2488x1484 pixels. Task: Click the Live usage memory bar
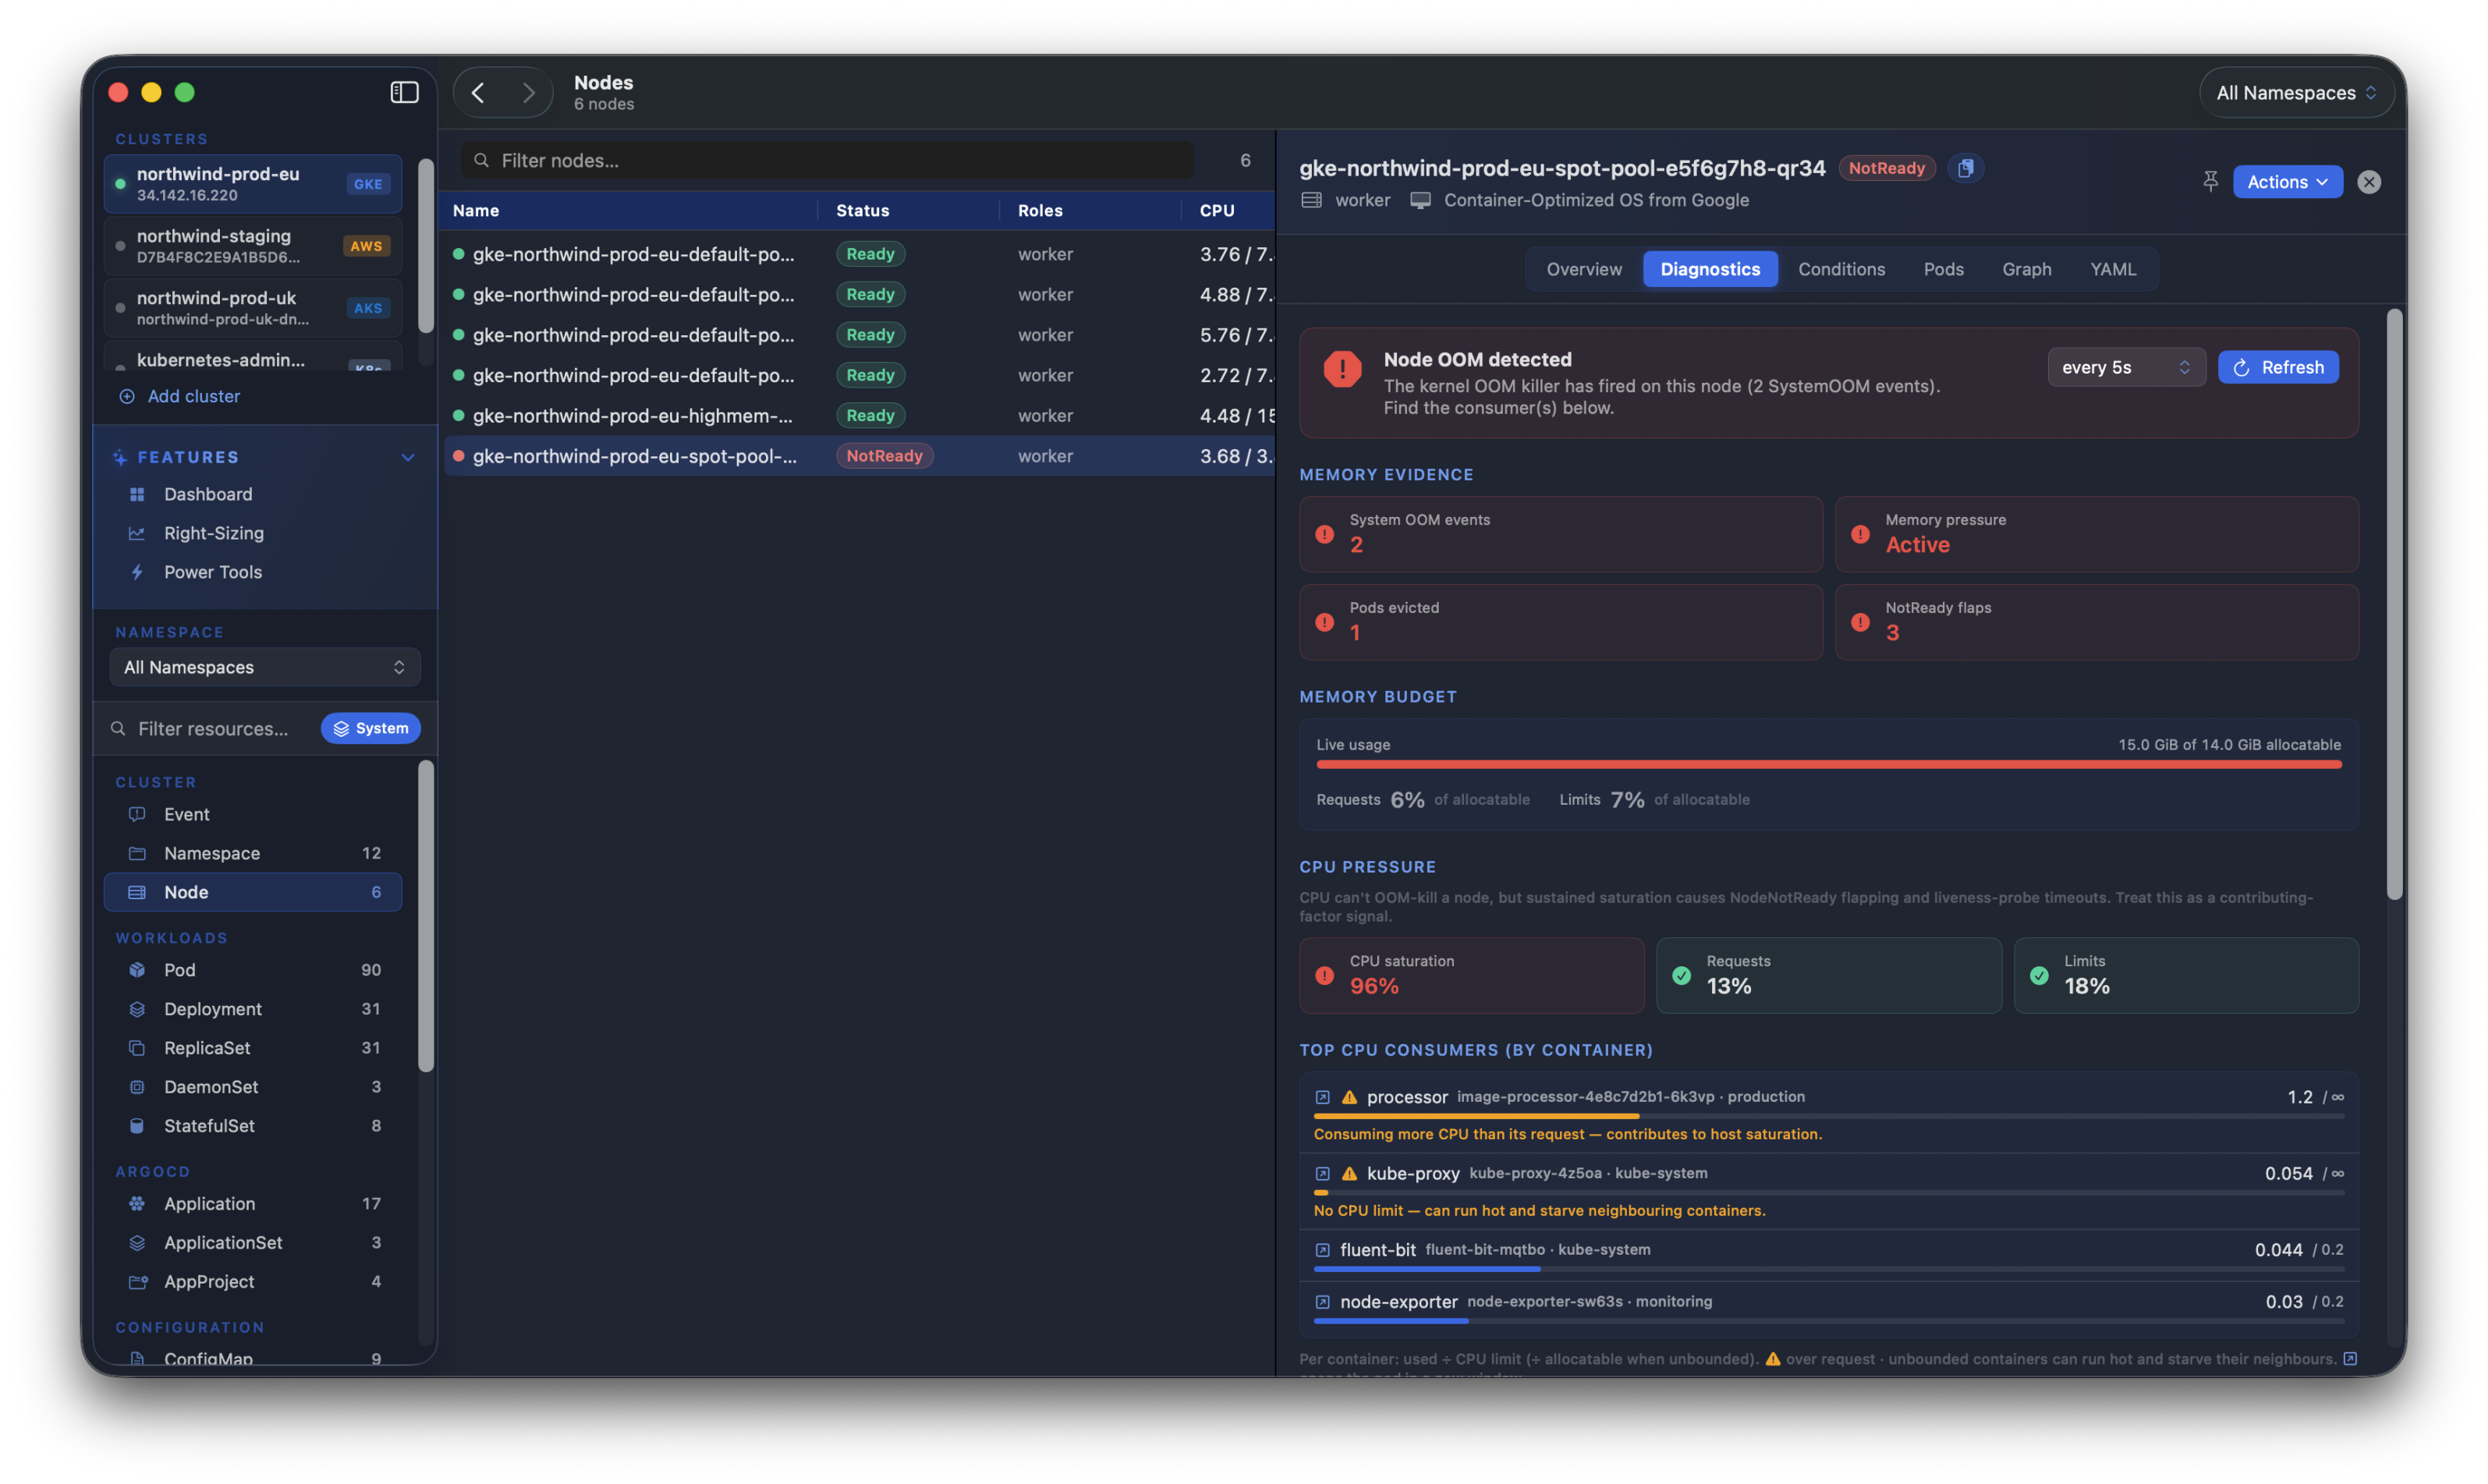pyautogui.click(x=1828, y=764)
